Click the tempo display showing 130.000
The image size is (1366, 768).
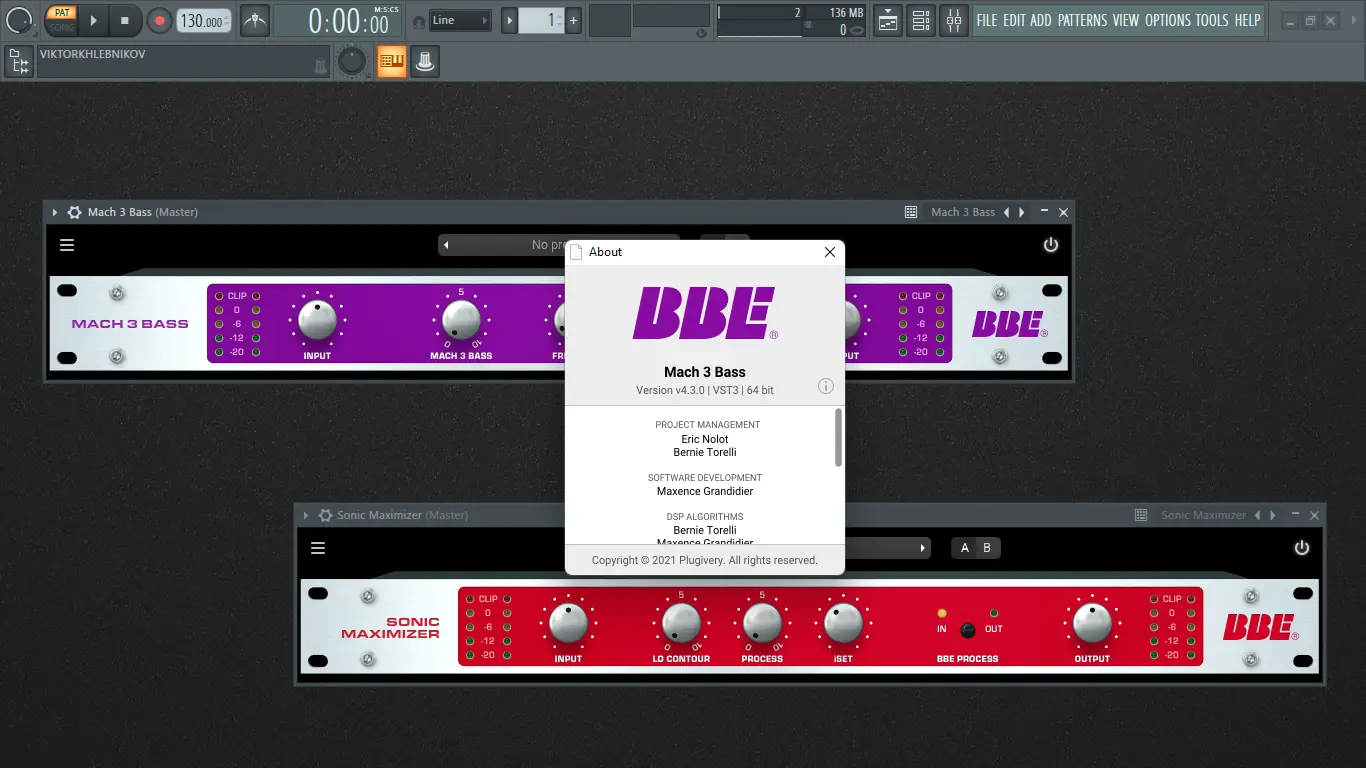click(202, 20)
